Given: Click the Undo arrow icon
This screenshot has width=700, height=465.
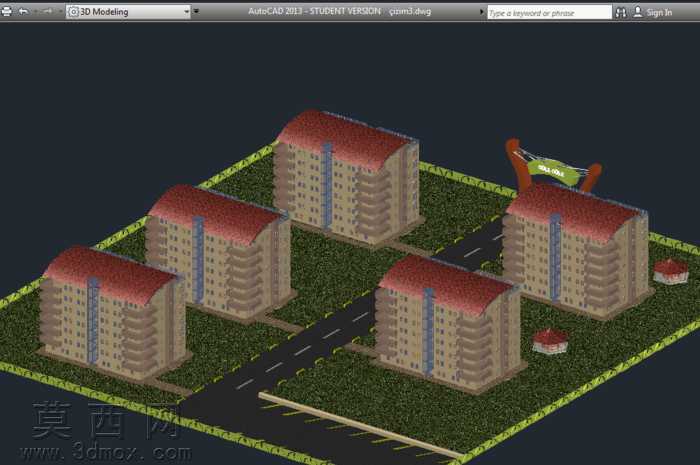Looking at the screenshot, I should pyautogui.click(x=24, y=12).
